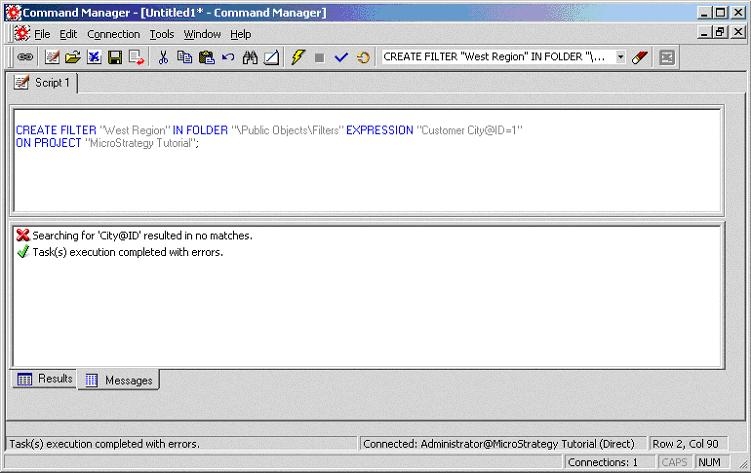The width and height of the screenshot is (751, 473).
Task: Minimize the inner document window
Action: pos(704,33)
